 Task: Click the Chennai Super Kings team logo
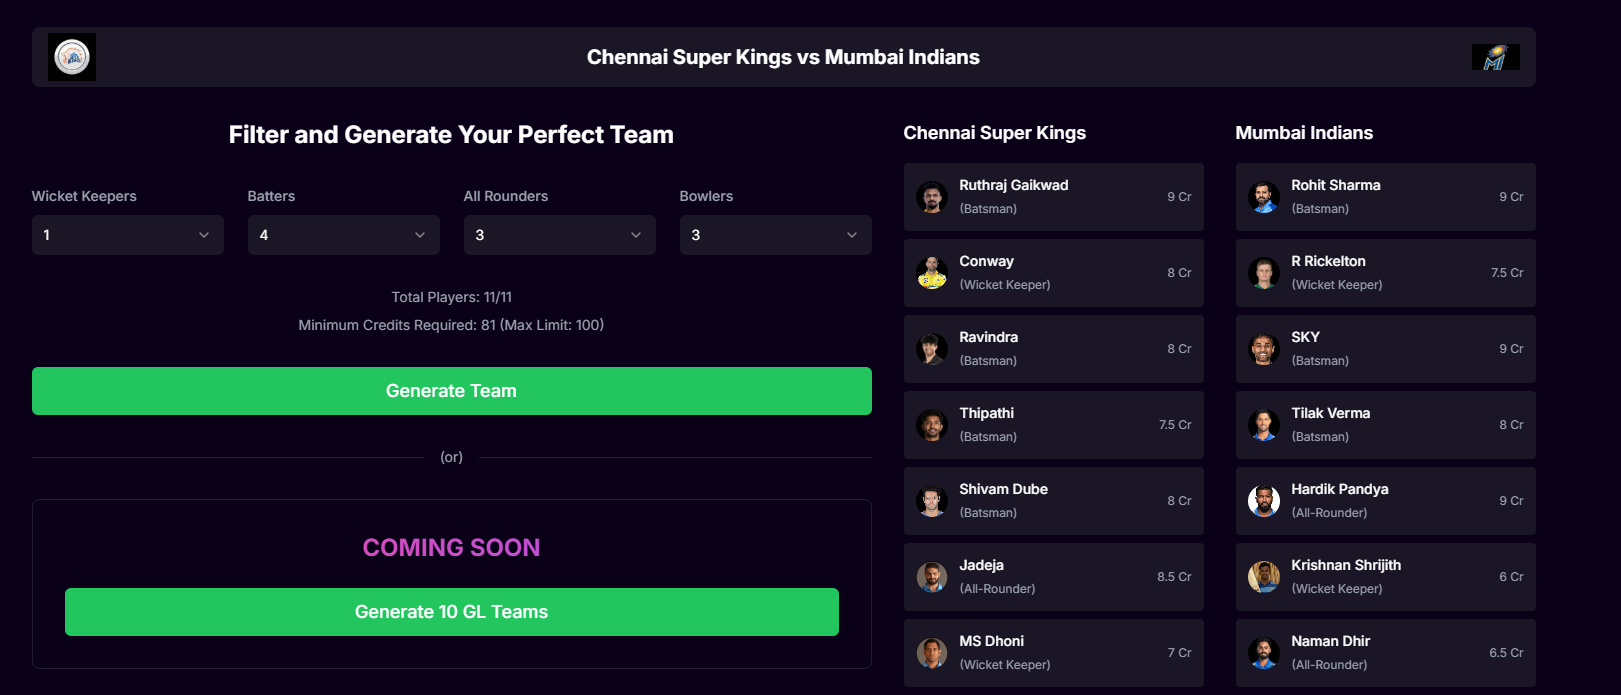pyautogui.click(x=72, y=57)
